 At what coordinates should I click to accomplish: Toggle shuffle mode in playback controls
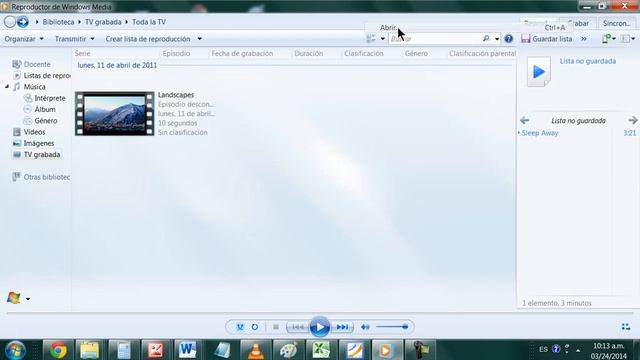(240, 327)
